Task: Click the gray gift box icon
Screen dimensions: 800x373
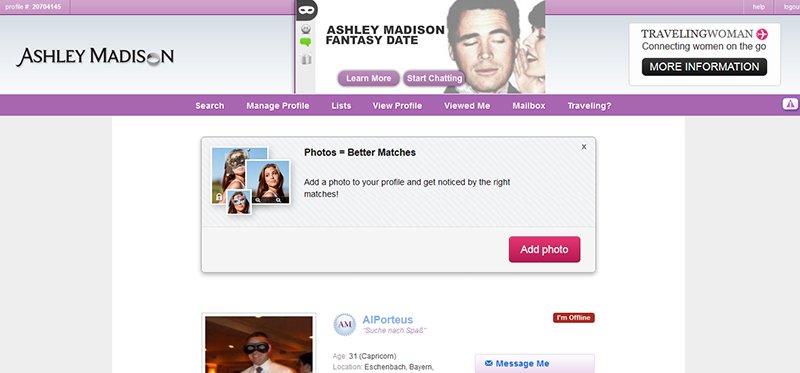Action: (x=306, y=59)
